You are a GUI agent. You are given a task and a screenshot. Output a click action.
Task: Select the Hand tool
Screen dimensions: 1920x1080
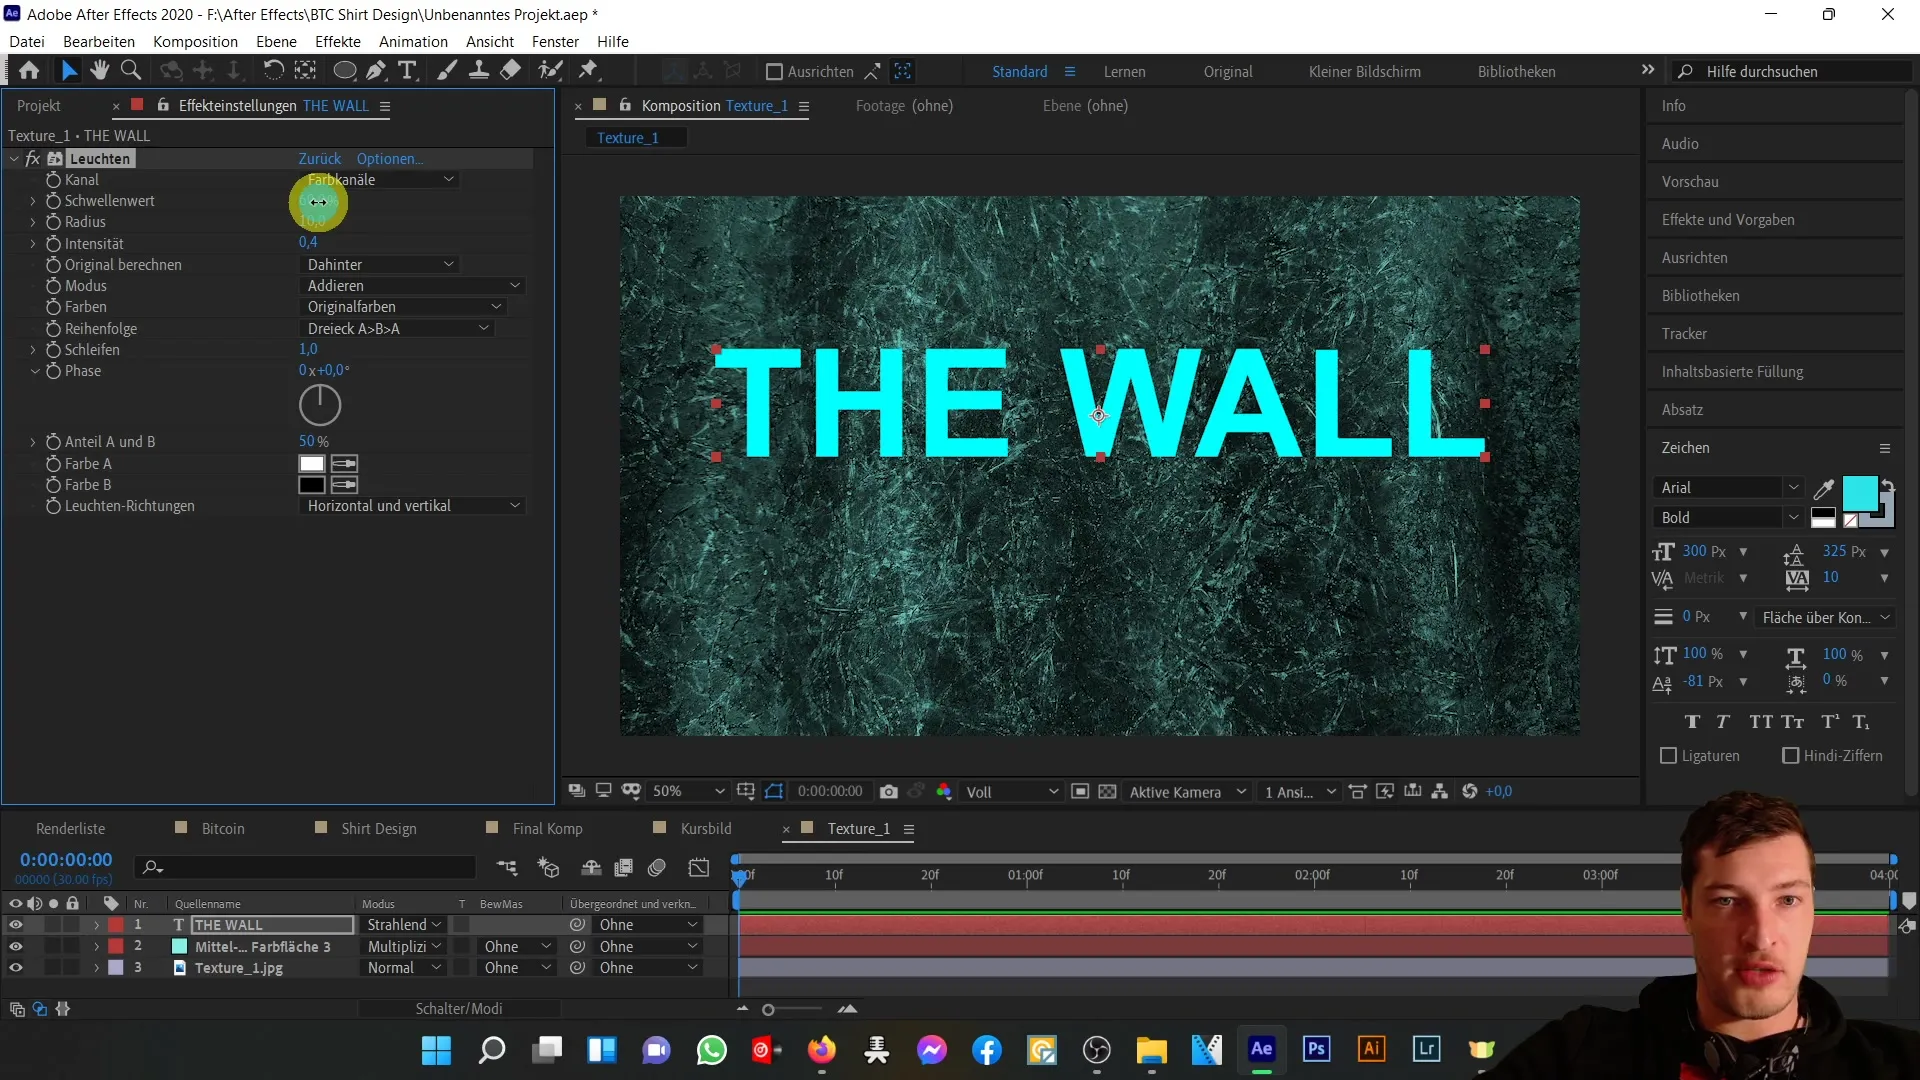coord(99,70)
